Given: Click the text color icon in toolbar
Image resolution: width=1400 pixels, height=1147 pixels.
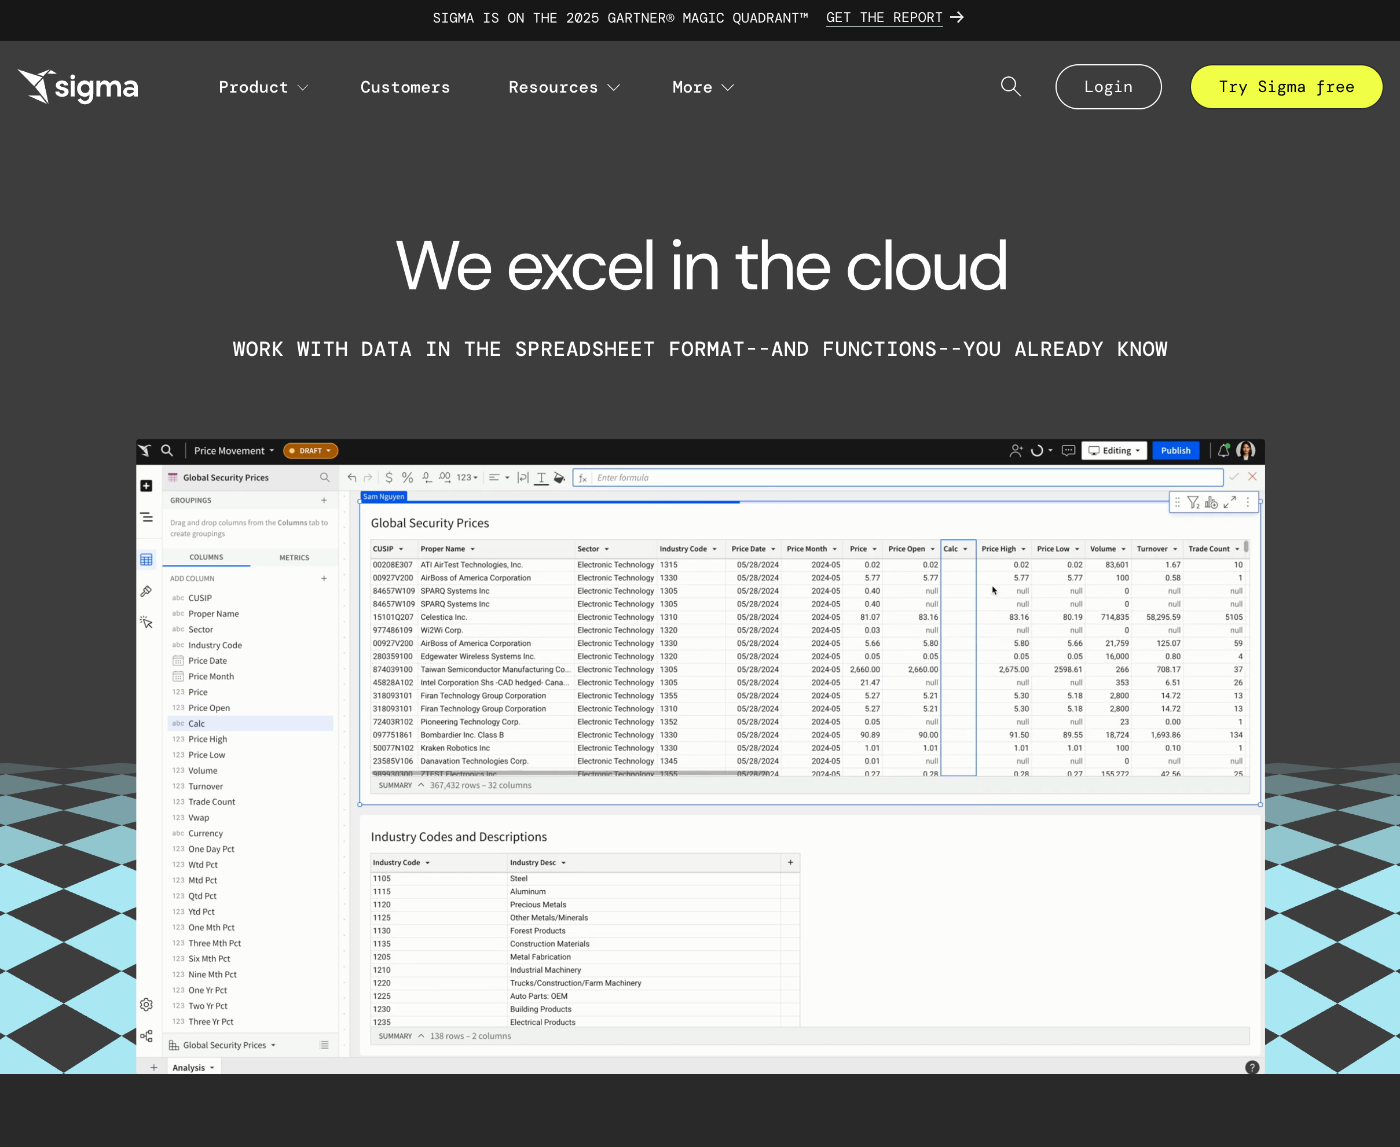Looking at the screenshot, I should [x=541, y=478].
